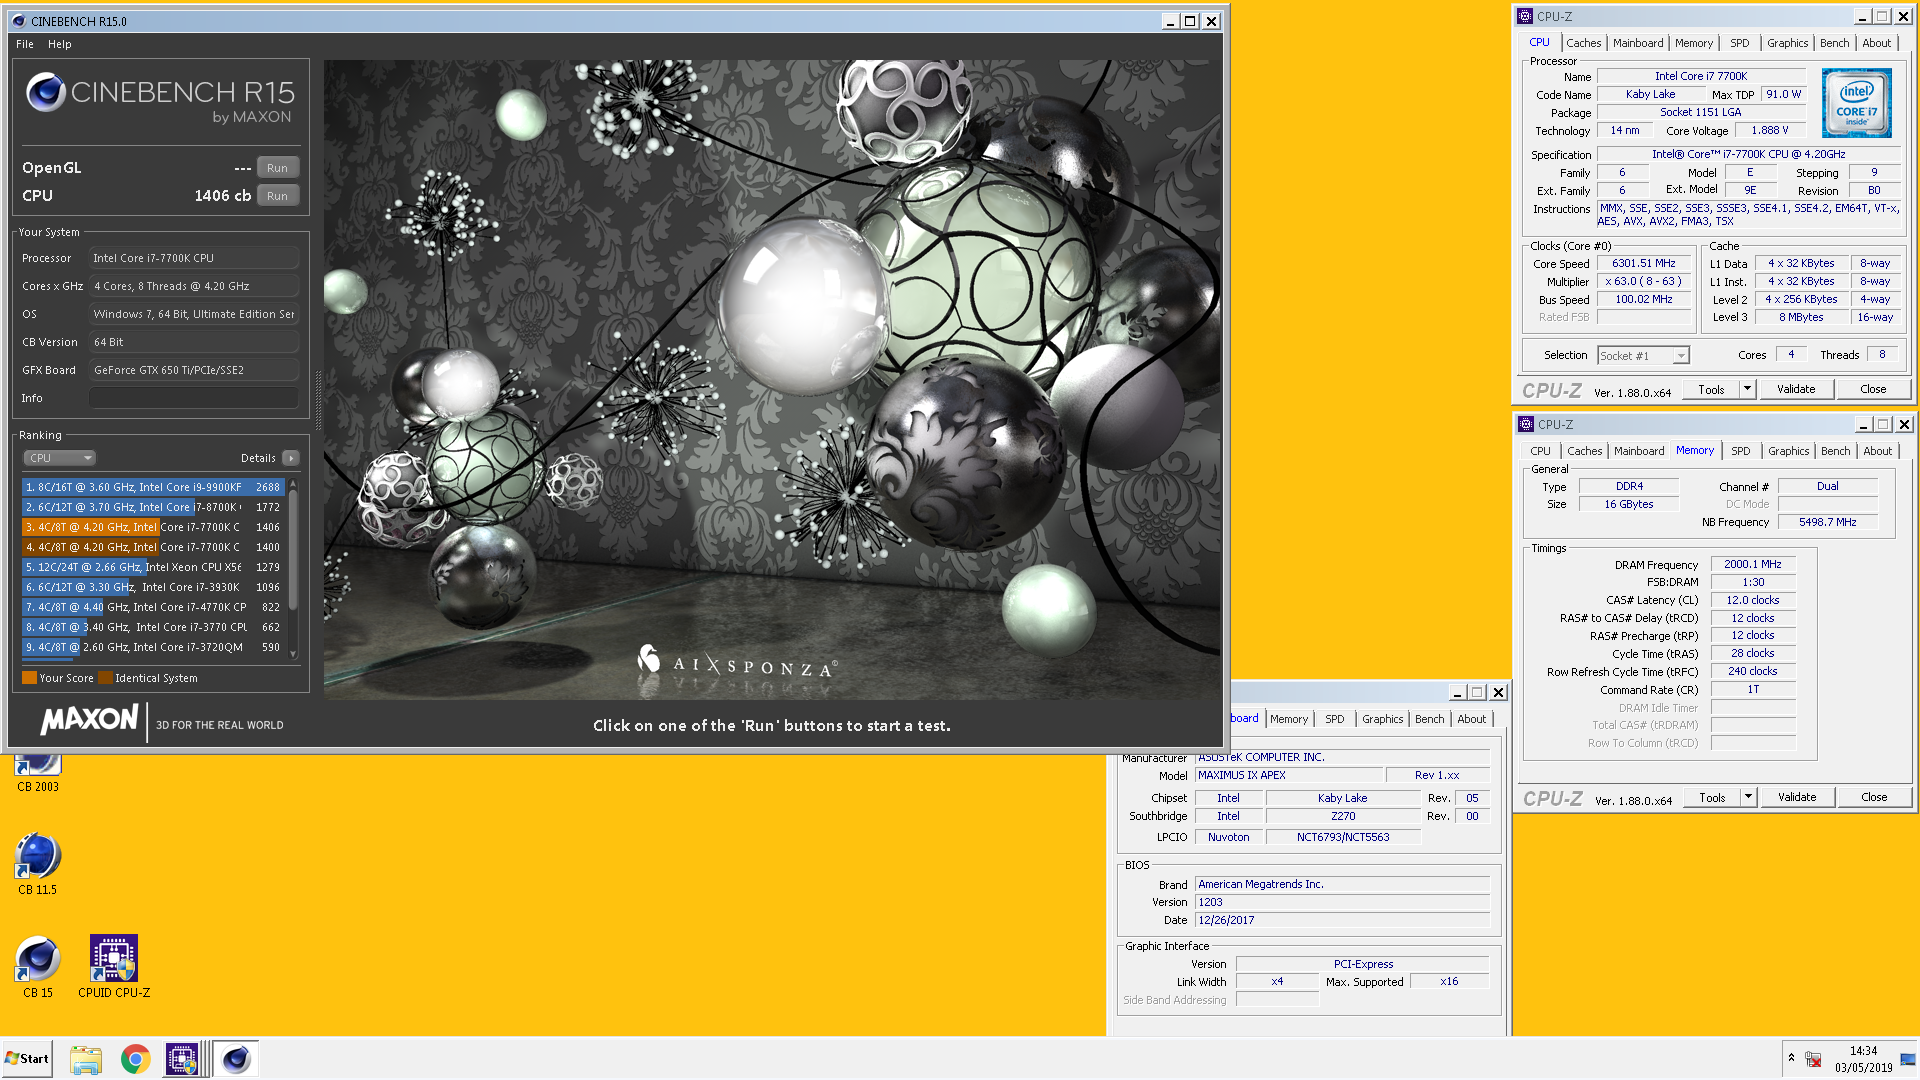Select ranking row Xeon X56 1279
Image resolution: width=1920 pixels, height=1080 pixels.
coord(153,567)
